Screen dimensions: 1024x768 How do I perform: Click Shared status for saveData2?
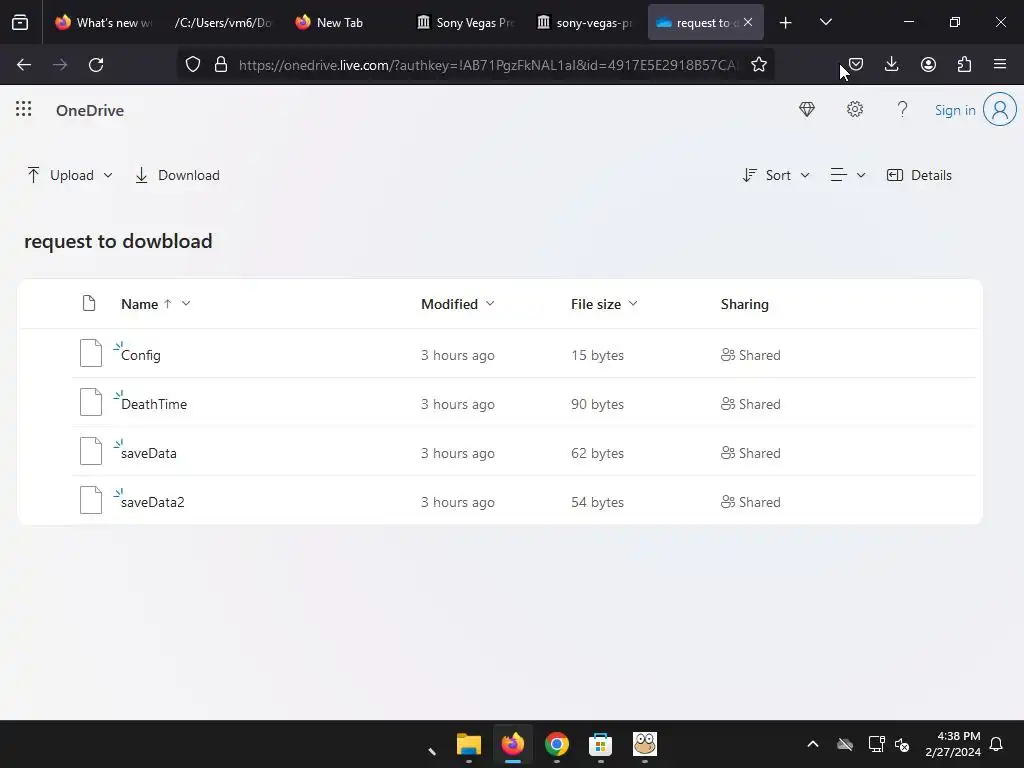tap(750, 502)
